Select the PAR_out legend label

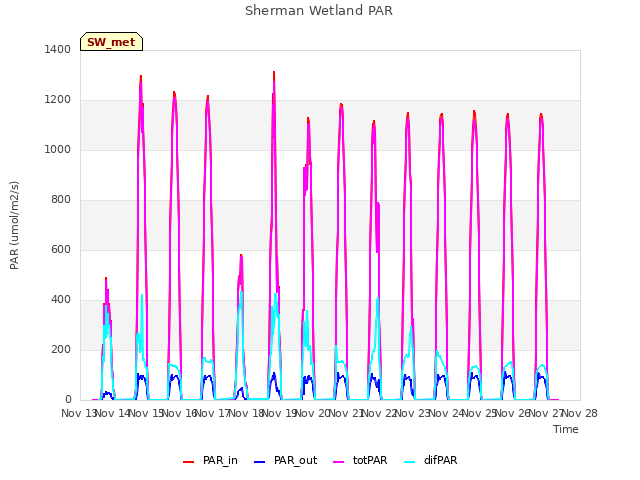click(296, 460)
